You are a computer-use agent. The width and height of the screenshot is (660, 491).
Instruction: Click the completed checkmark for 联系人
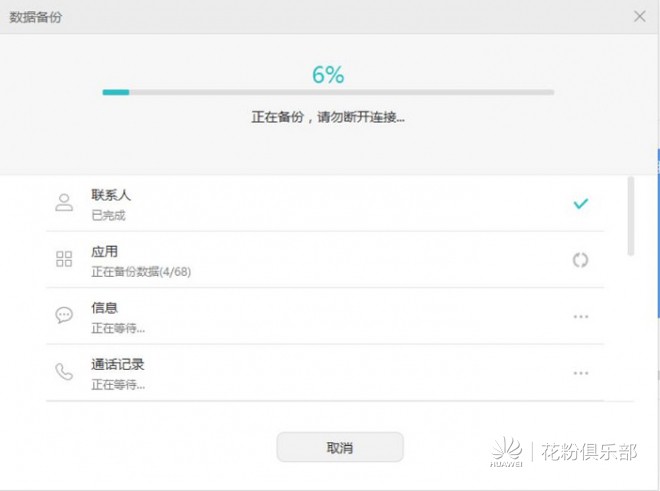tap(581, 203)
